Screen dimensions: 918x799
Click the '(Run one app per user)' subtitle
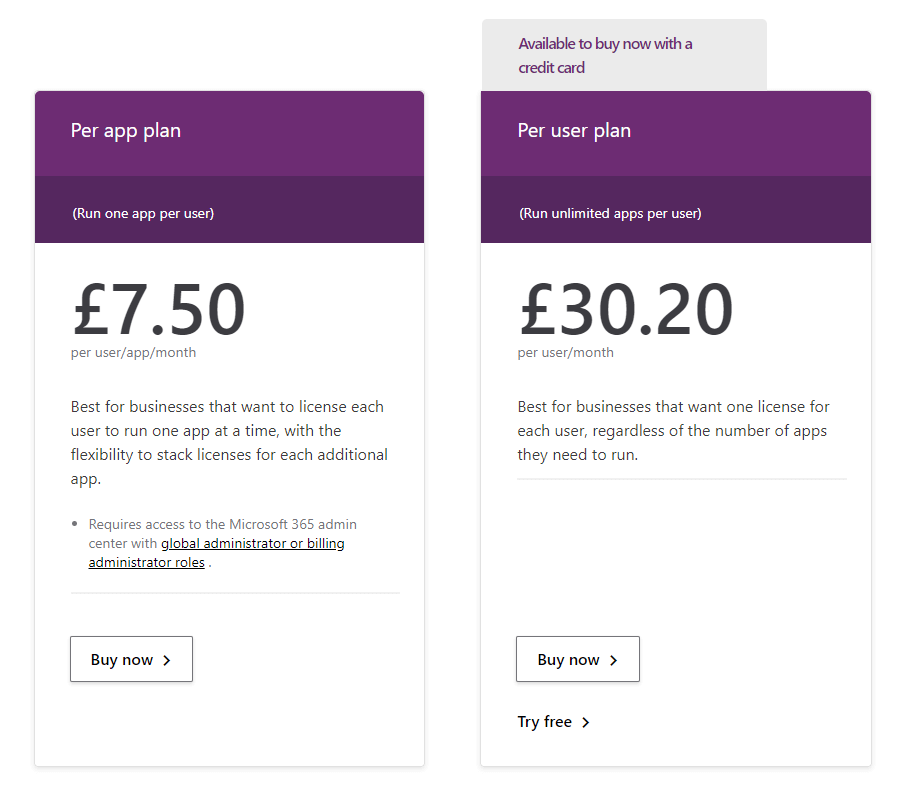click(143, 213)
